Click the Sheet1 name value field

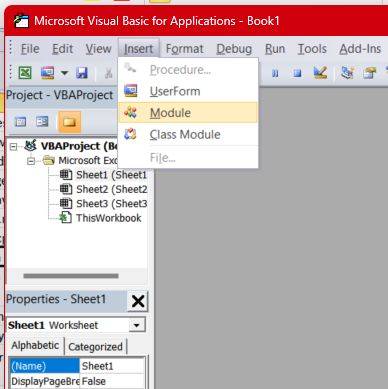click(x=112, y=366)
